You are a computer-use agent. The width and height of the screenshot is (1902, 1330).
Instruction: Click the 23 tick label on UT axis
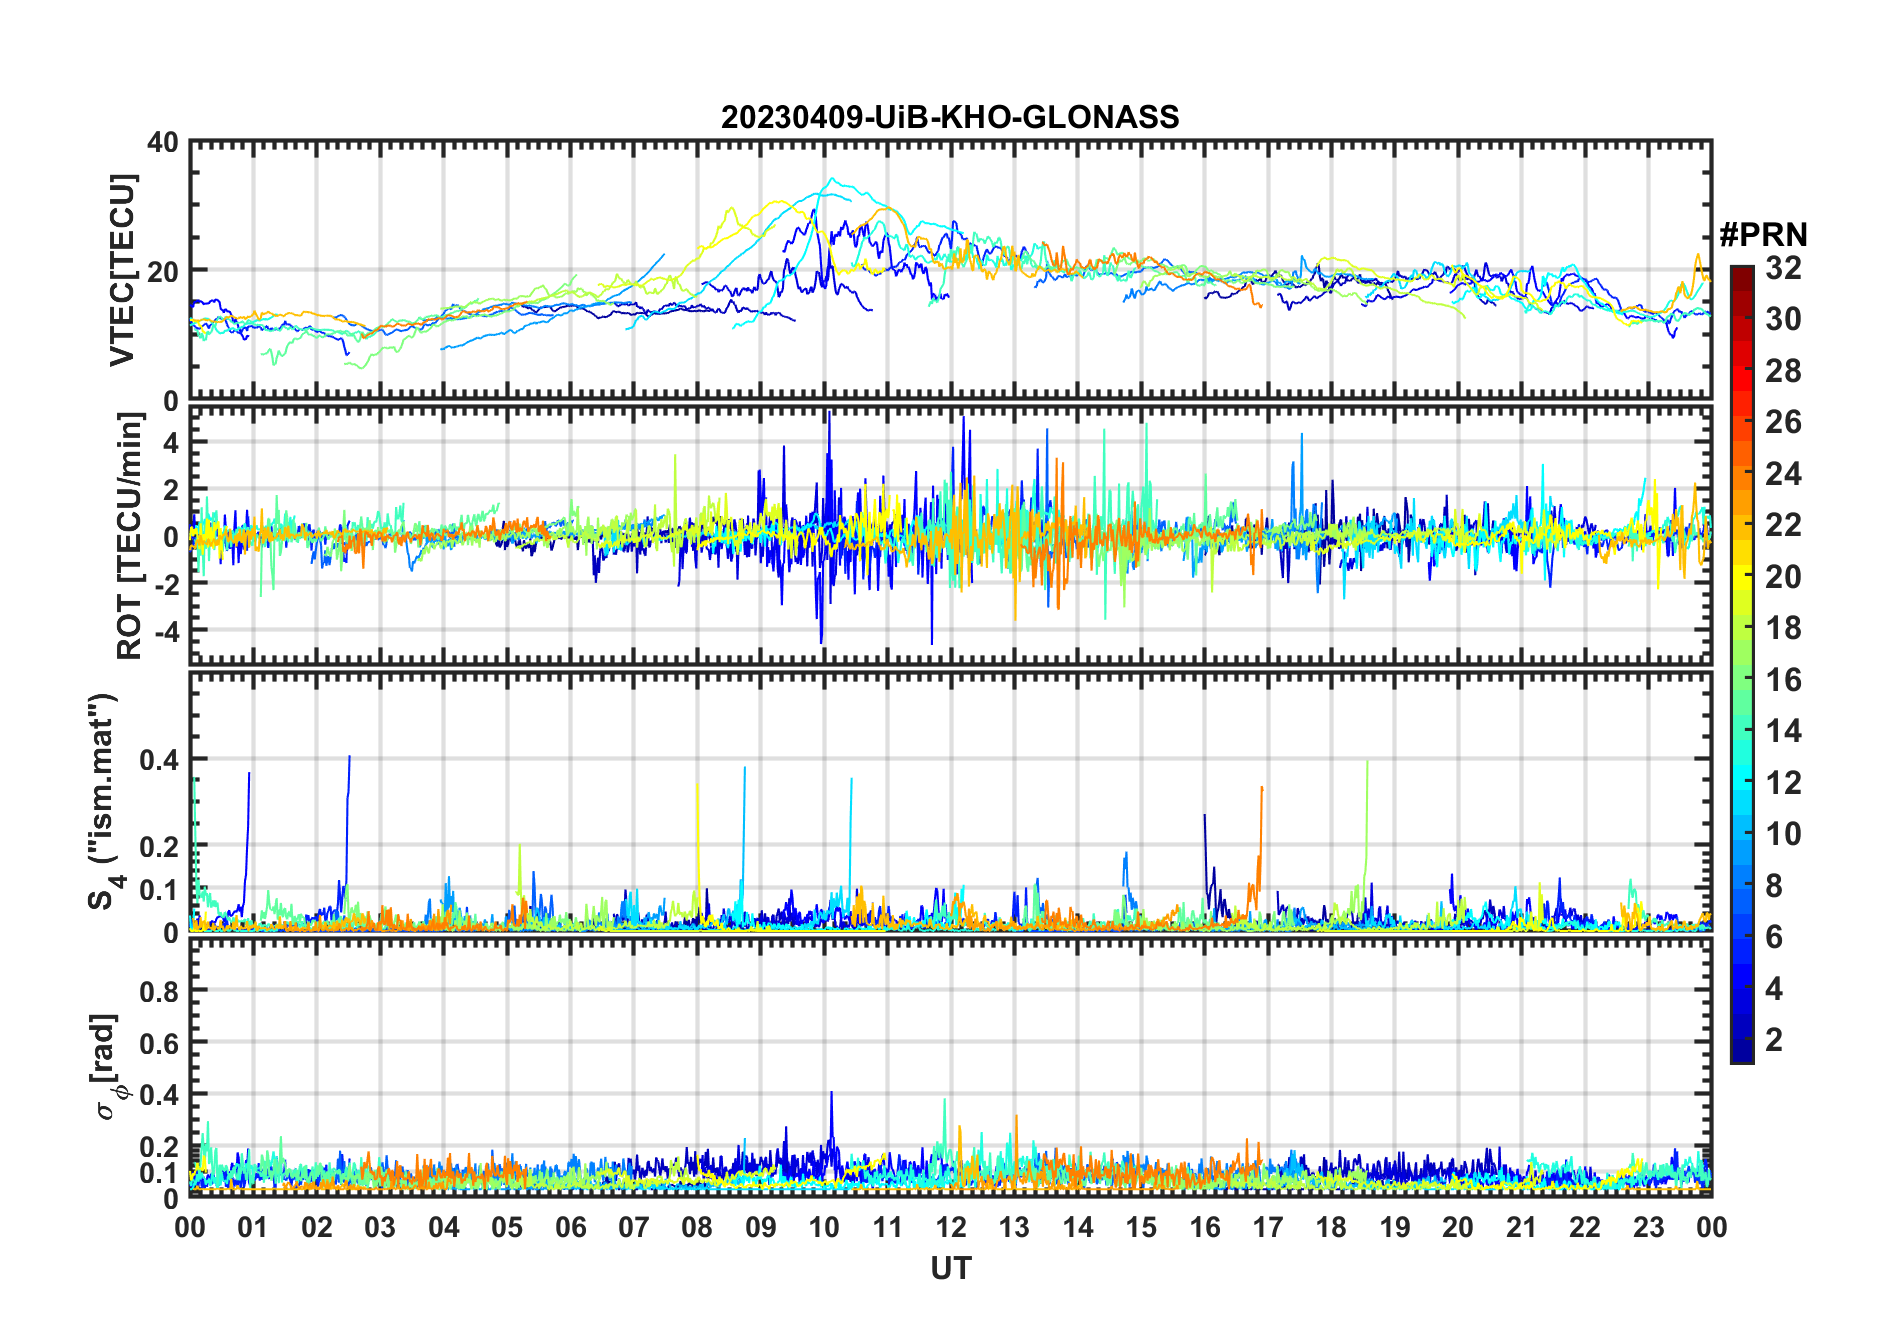pyautogui.click(x=1648, y=1227)
